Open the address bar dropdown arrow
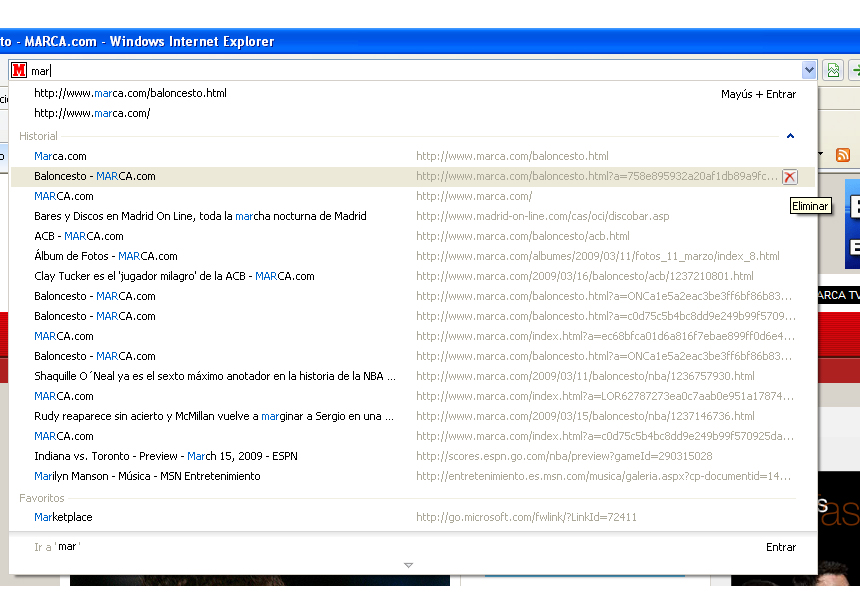This screenshot has height=614, width=860. (x=808, y=70)
